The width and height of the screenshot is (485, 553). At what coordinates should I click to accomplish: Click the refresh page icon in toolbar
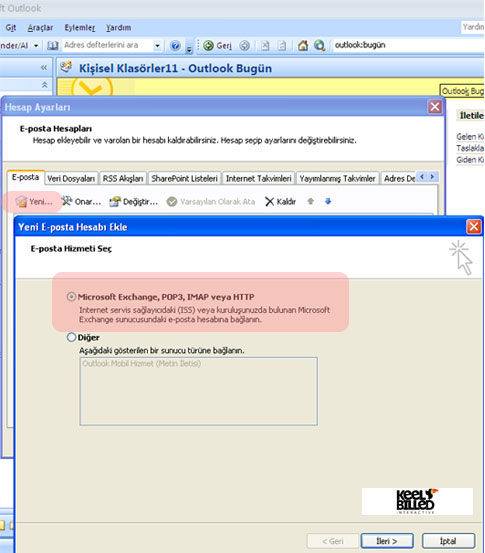[281, 45]
